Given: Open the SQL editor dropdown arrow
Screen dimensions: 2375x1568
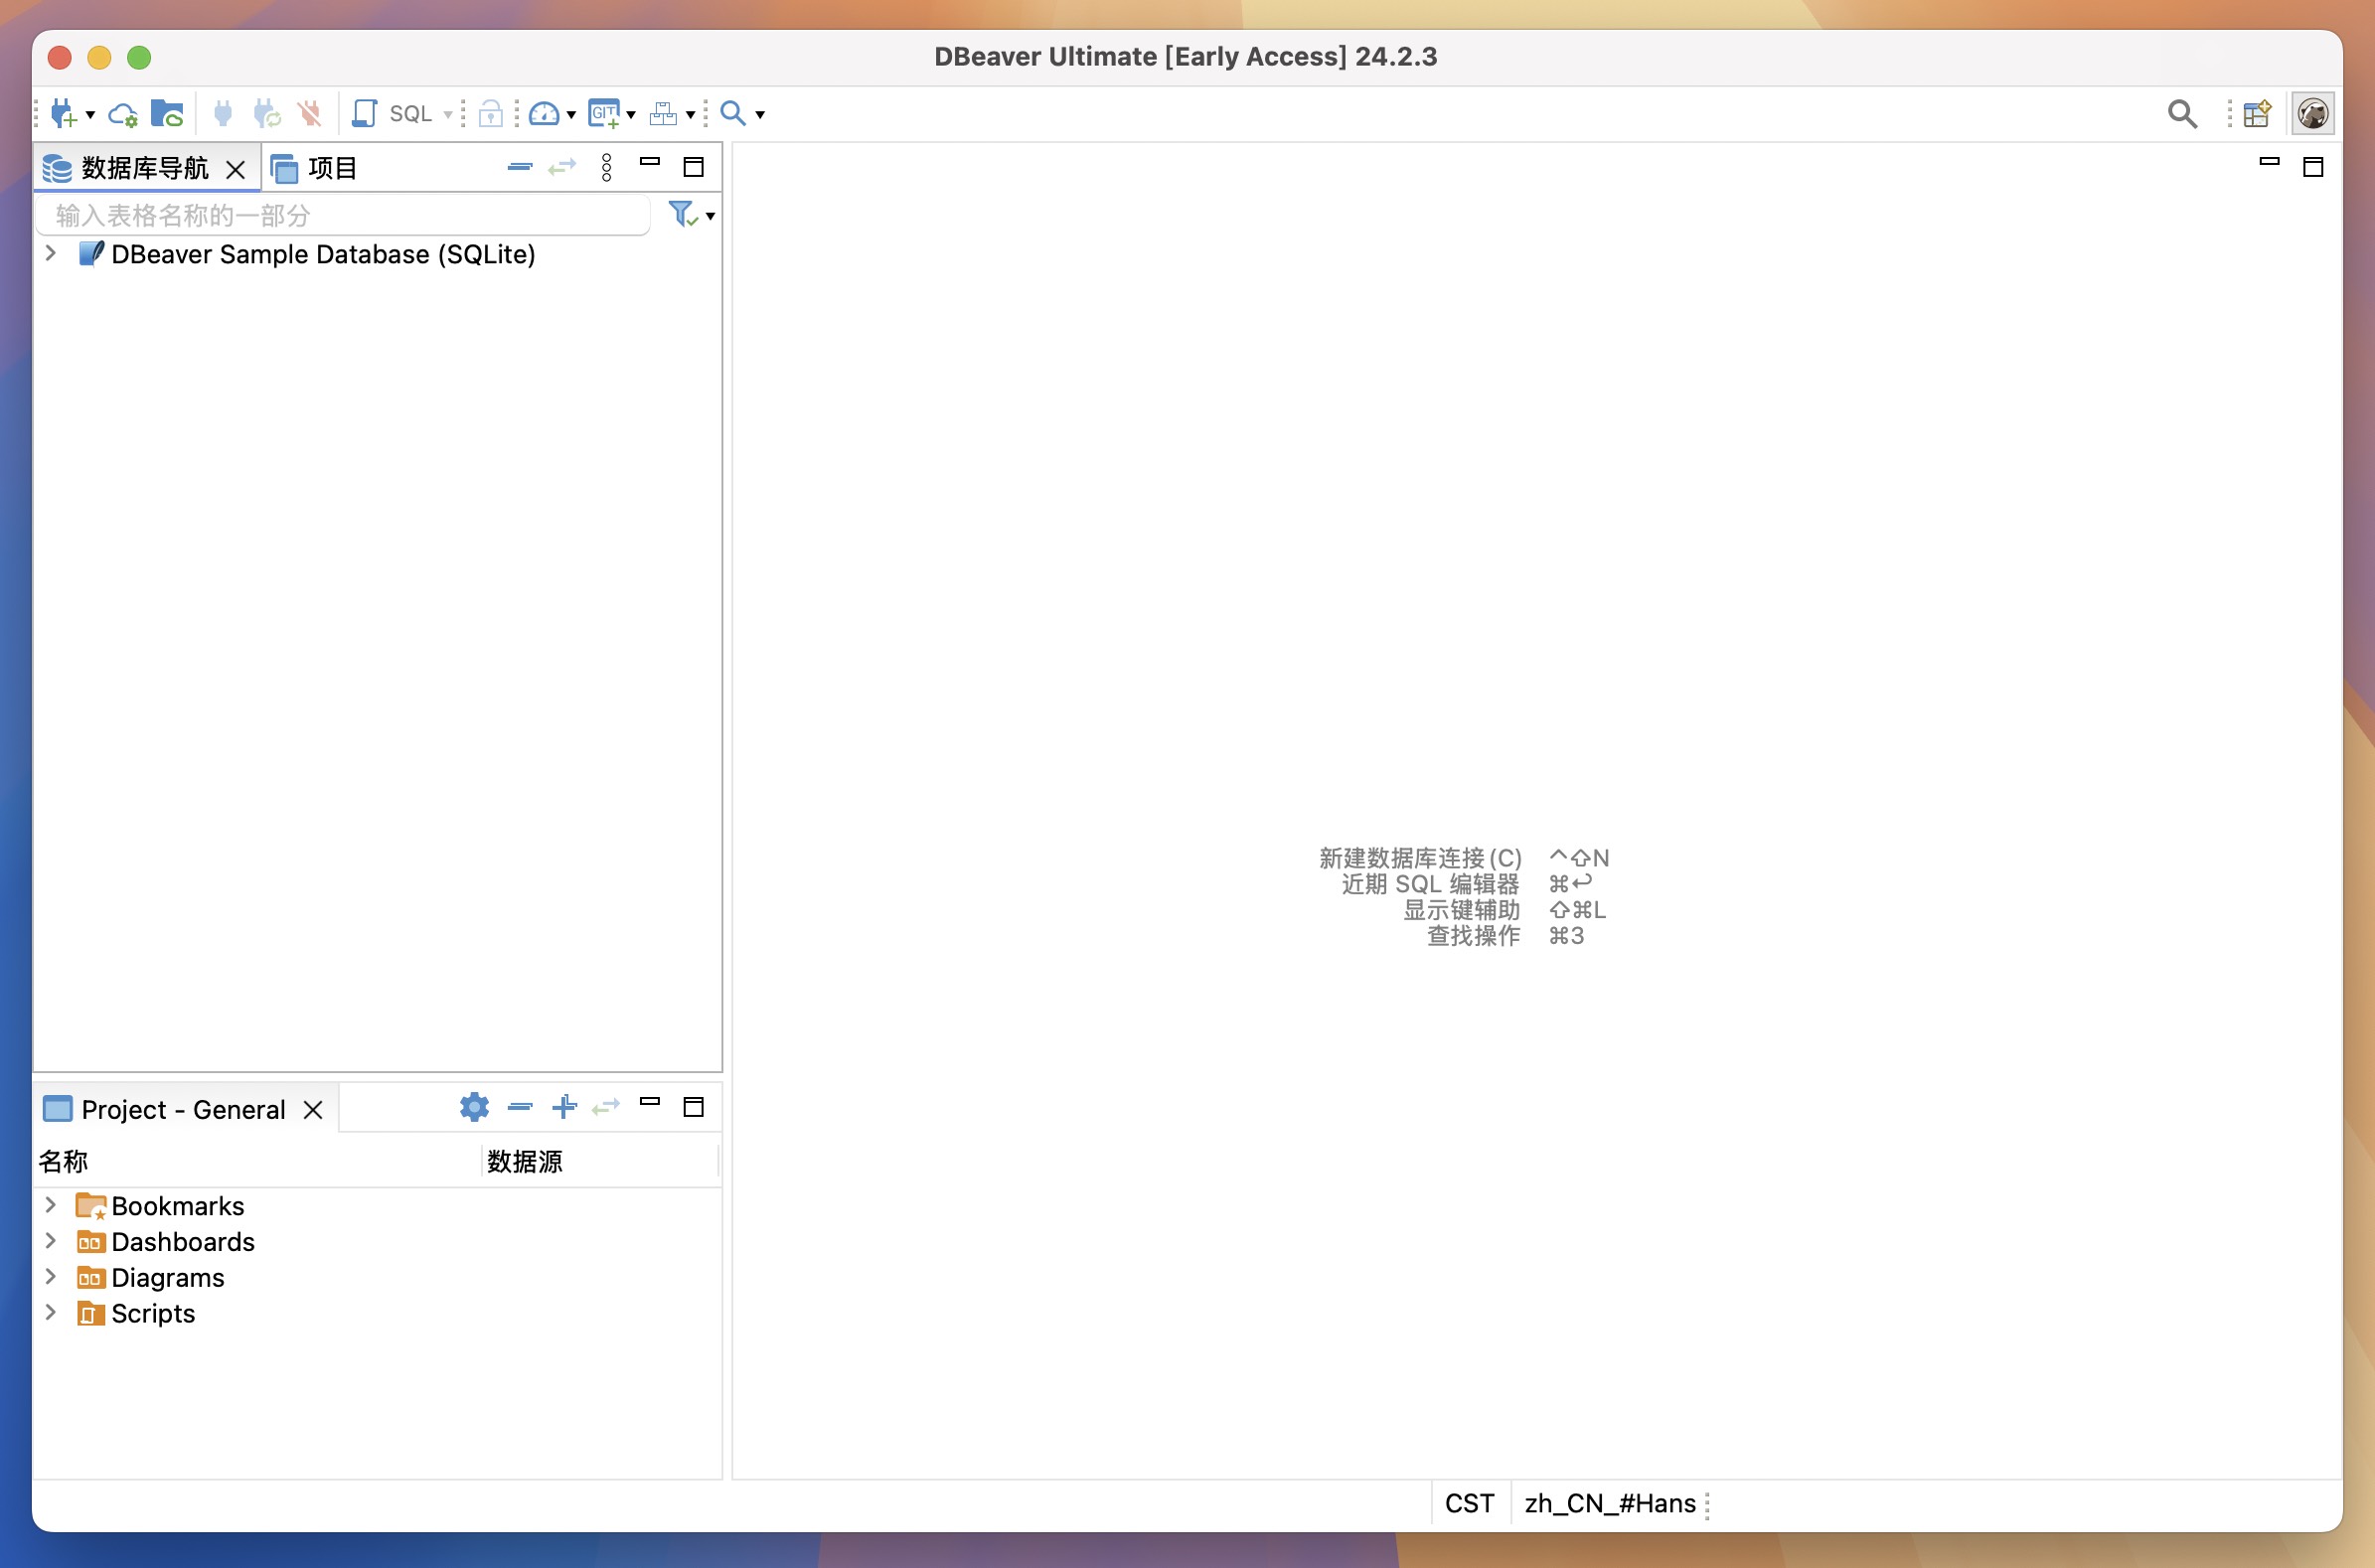Looking at the screenshot, I should coord(448,115).
